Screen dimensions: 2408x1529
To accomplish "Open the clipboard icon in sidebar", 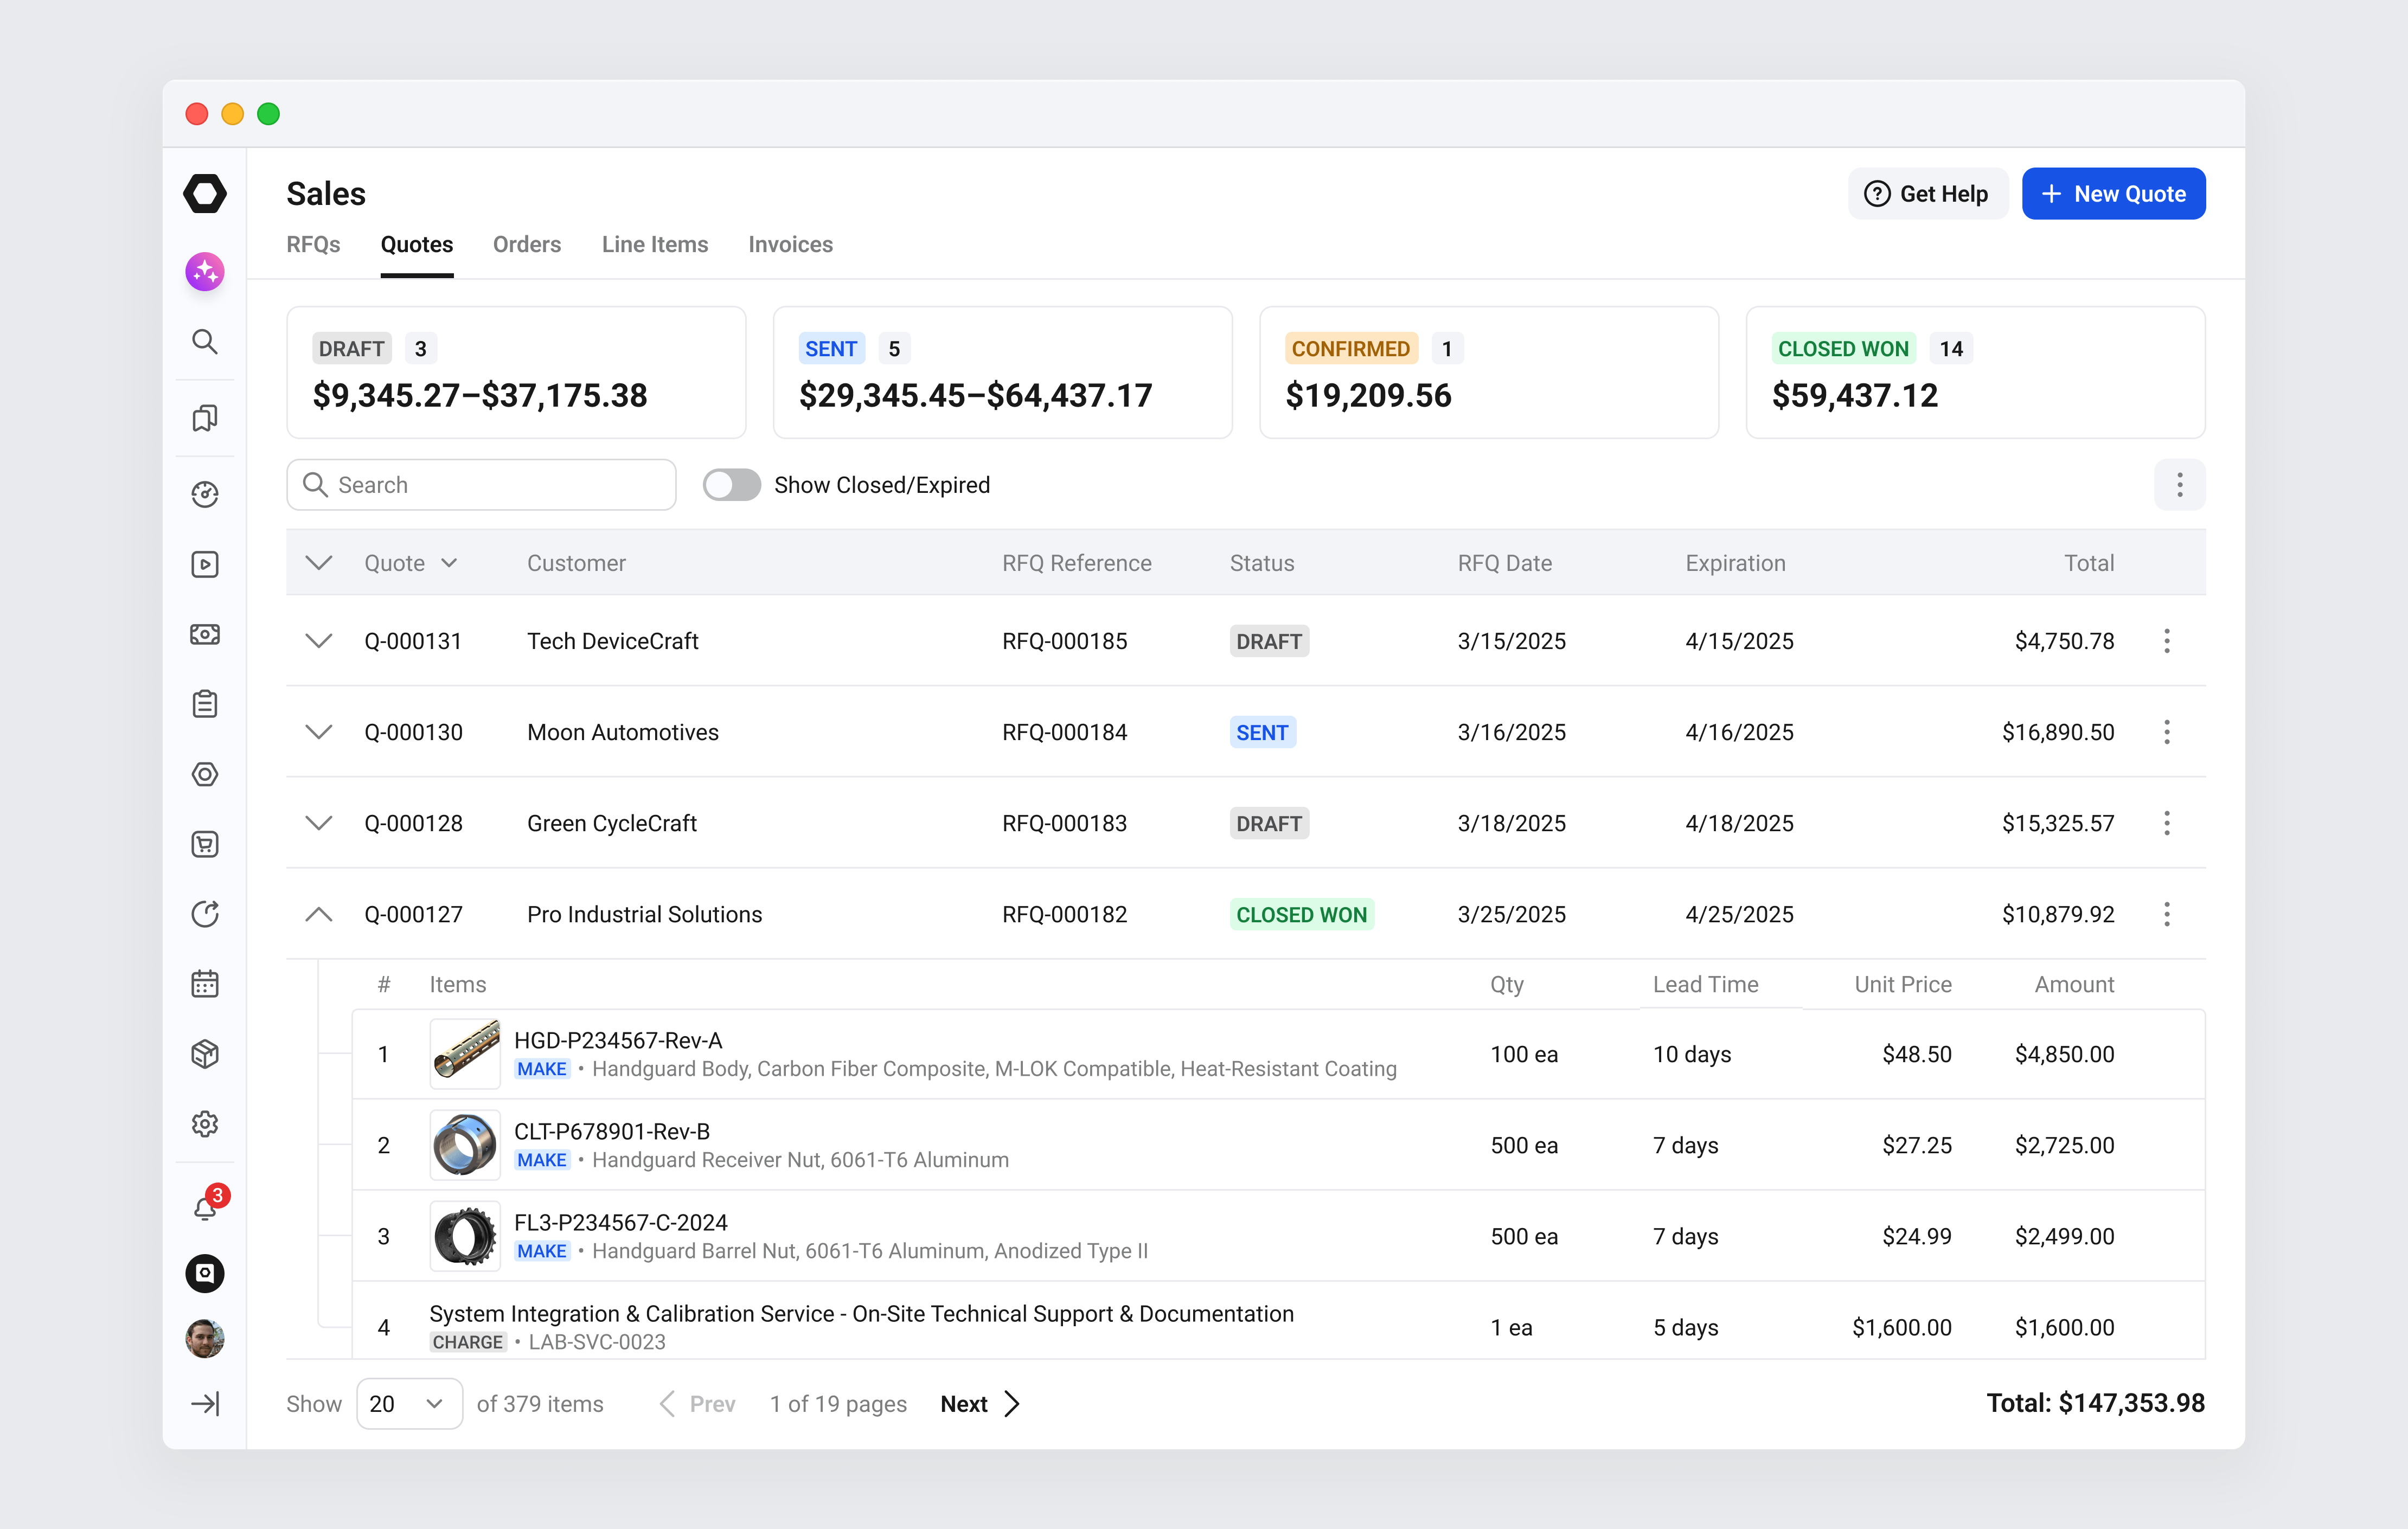I will (x=205, y=704).
